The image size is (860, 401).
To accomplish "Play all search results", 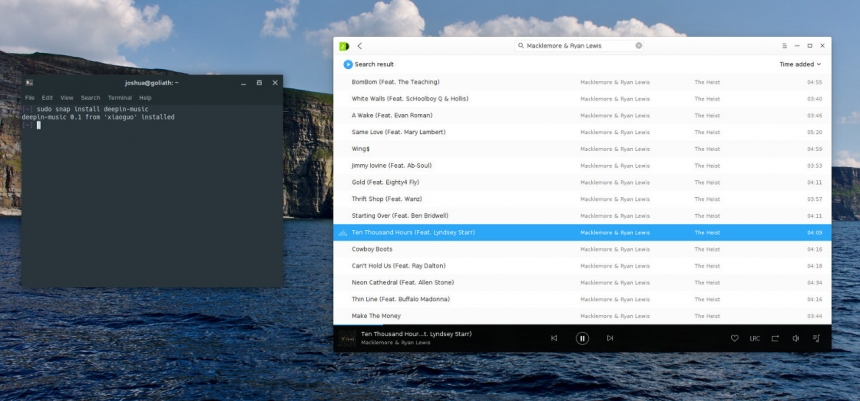I will pos(348,64).
